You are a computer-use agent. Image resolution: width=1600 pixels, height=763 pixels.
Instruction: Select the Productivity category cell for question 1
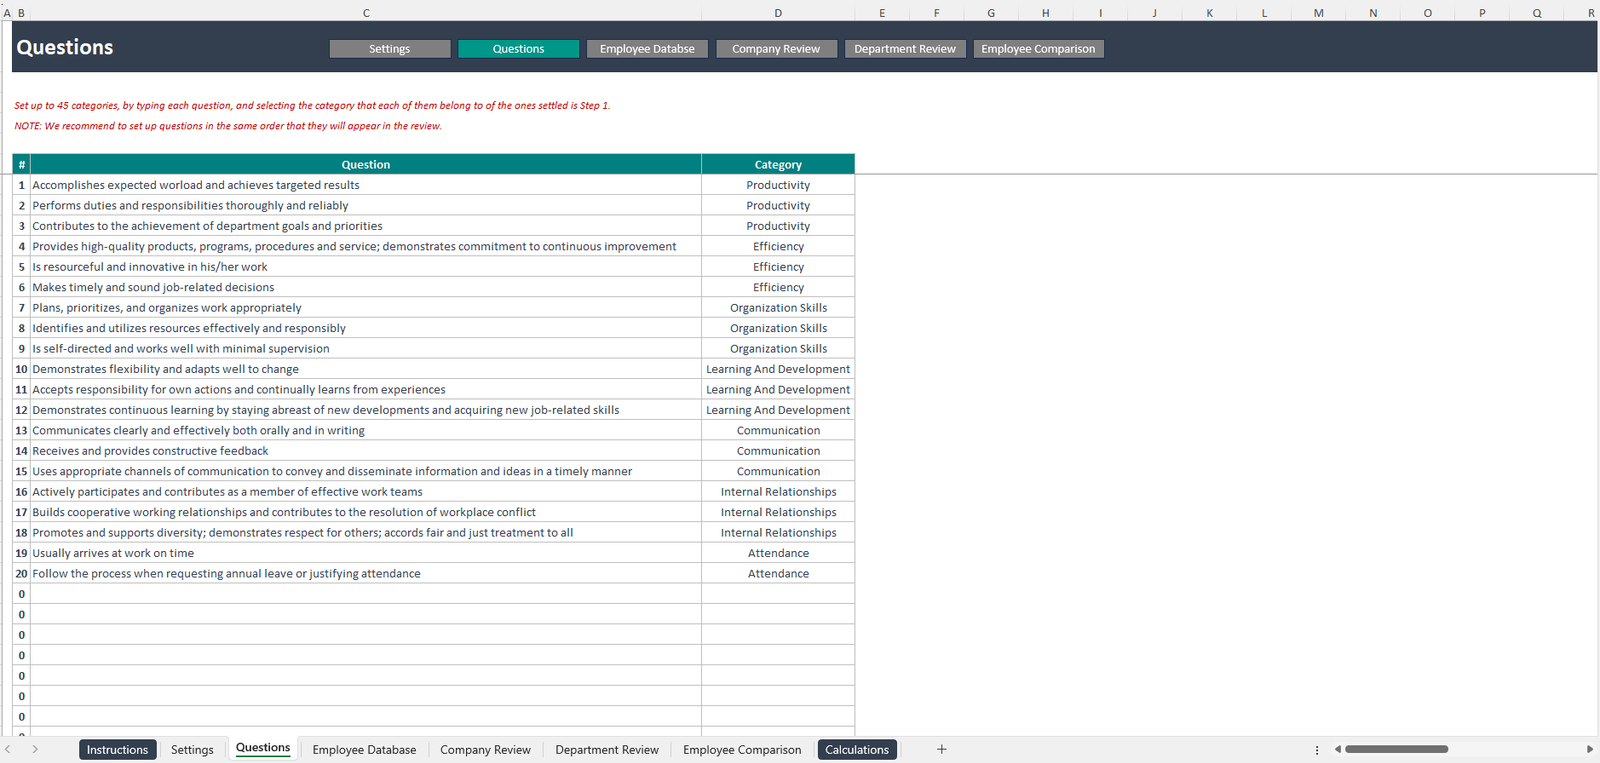(x=778, y=185)
